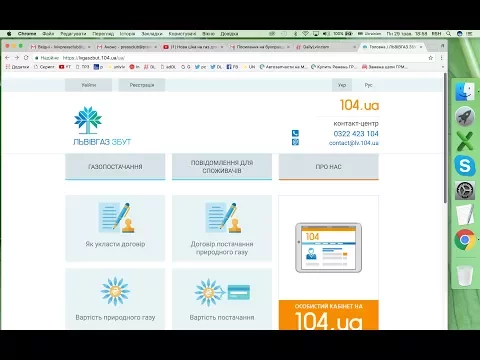Click the browser back arrow
480x360 pixels.
tap(7, 58)
